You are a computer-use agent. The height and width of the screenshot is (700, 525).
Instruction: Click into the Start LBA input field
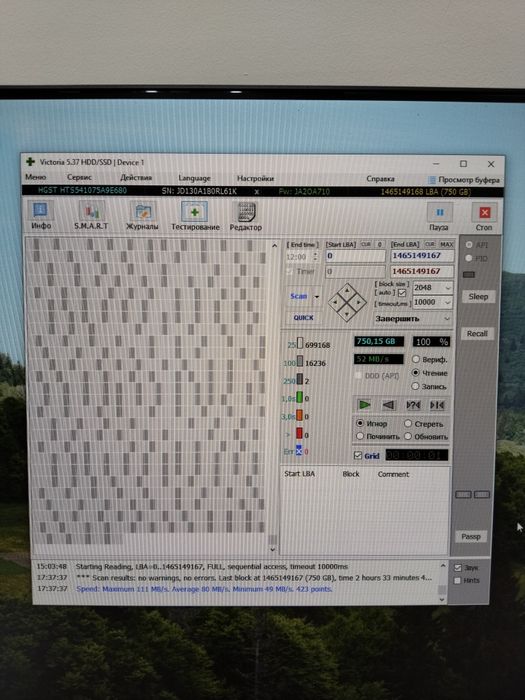pyautogui.click(x=355, y=256)
